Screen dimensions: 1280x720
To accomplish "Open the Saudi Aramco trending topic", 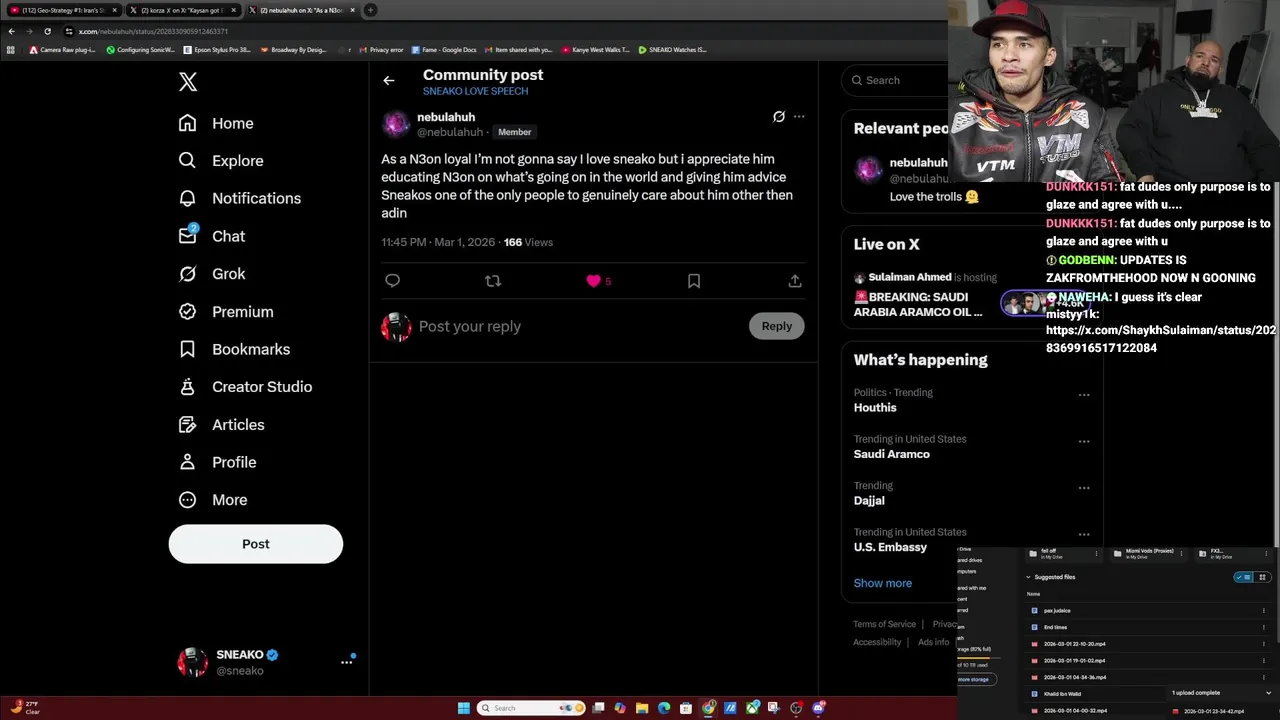I will pyautogui.click(x=892, y=454).
